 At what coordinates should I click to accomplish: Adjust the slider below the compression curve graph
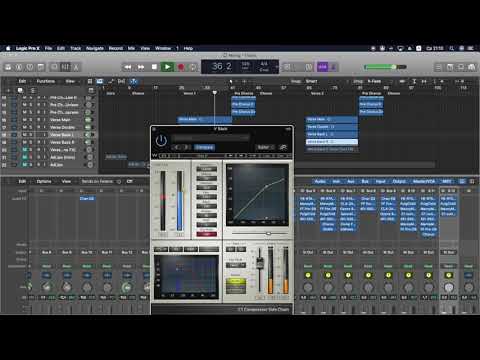click(268, 233)
